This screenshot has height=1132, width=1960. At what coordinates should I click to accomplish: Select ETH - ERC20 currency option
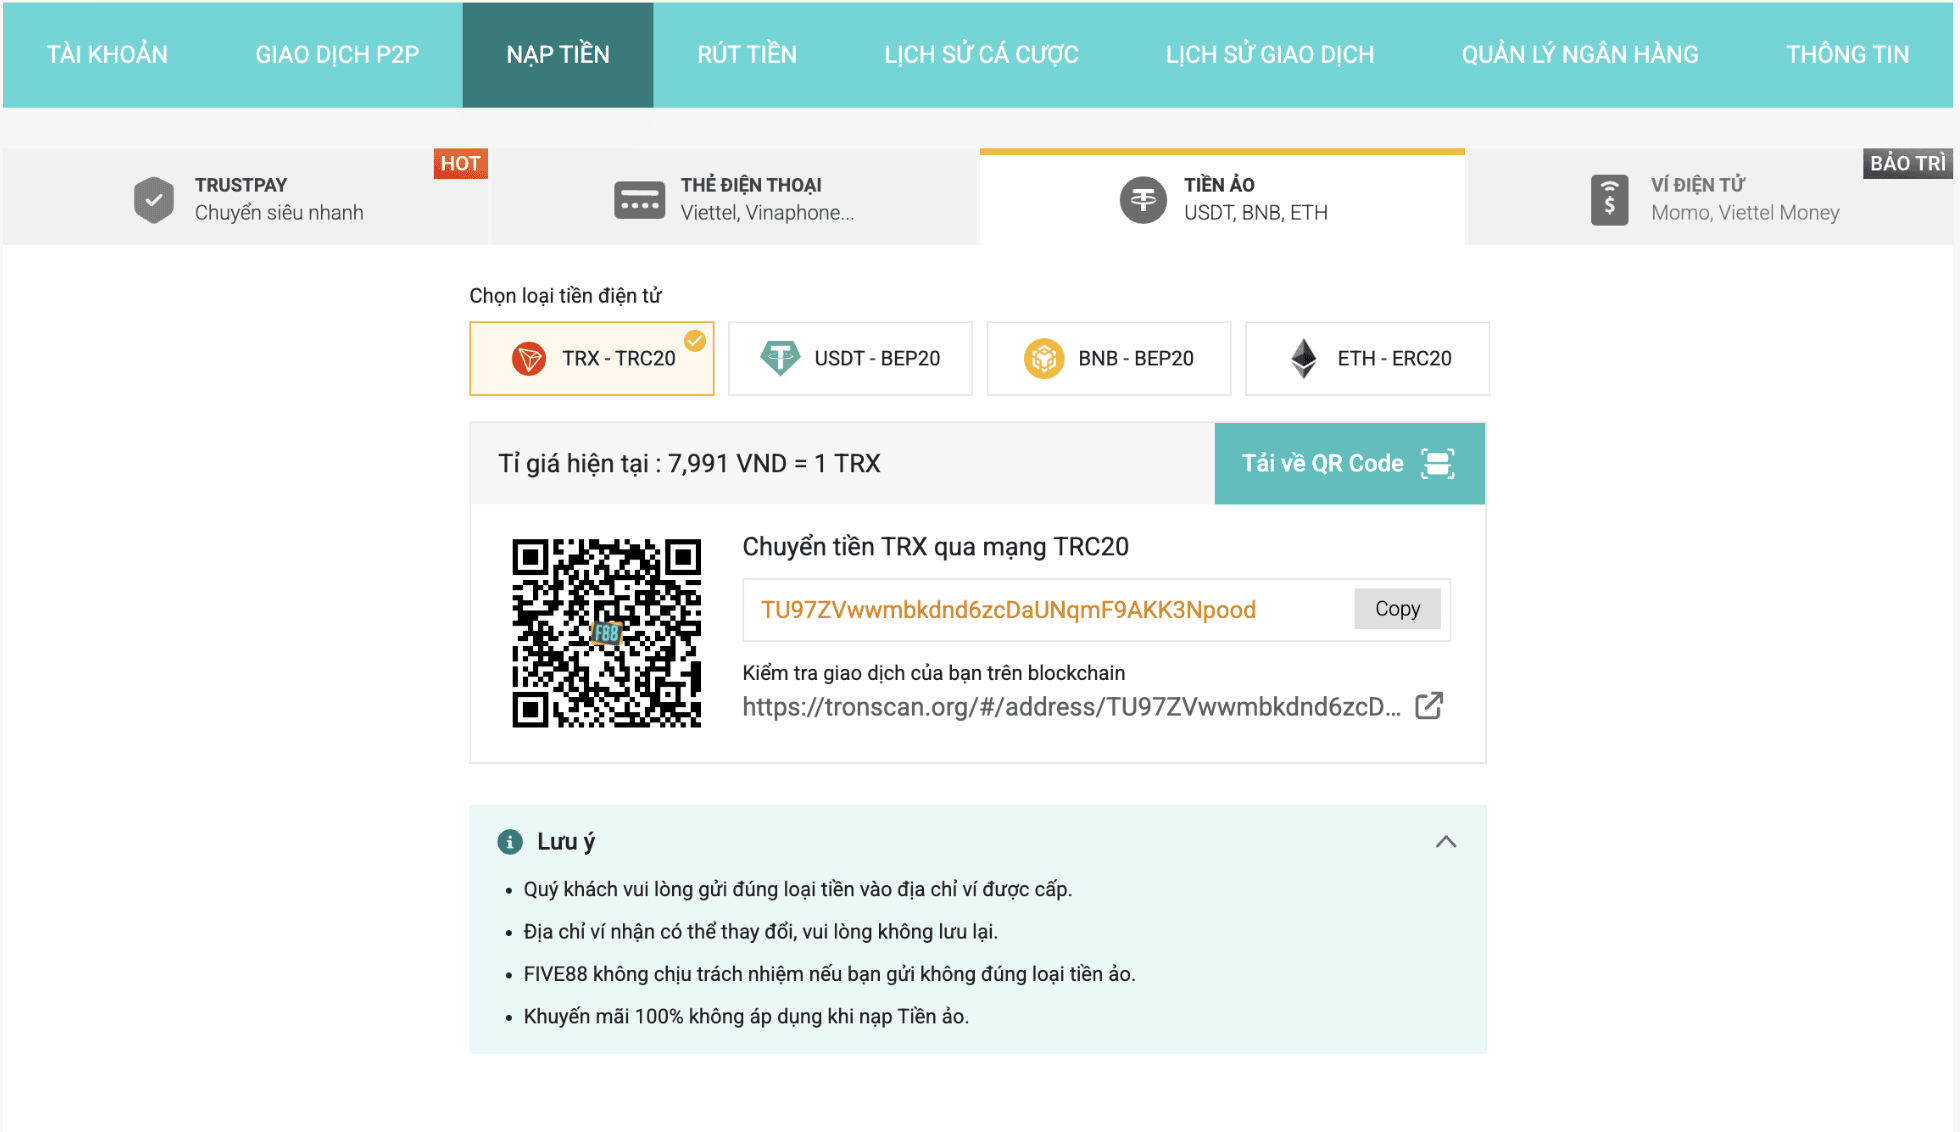(x=1367, y=358)
